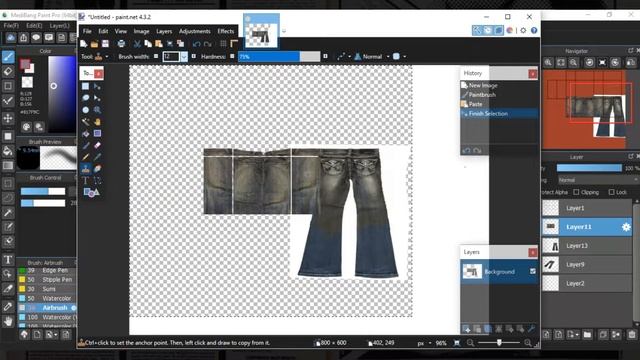Select the Rectangle Select tool in paint.net
This screenshot has height=360, width=640.
[85, 86]
